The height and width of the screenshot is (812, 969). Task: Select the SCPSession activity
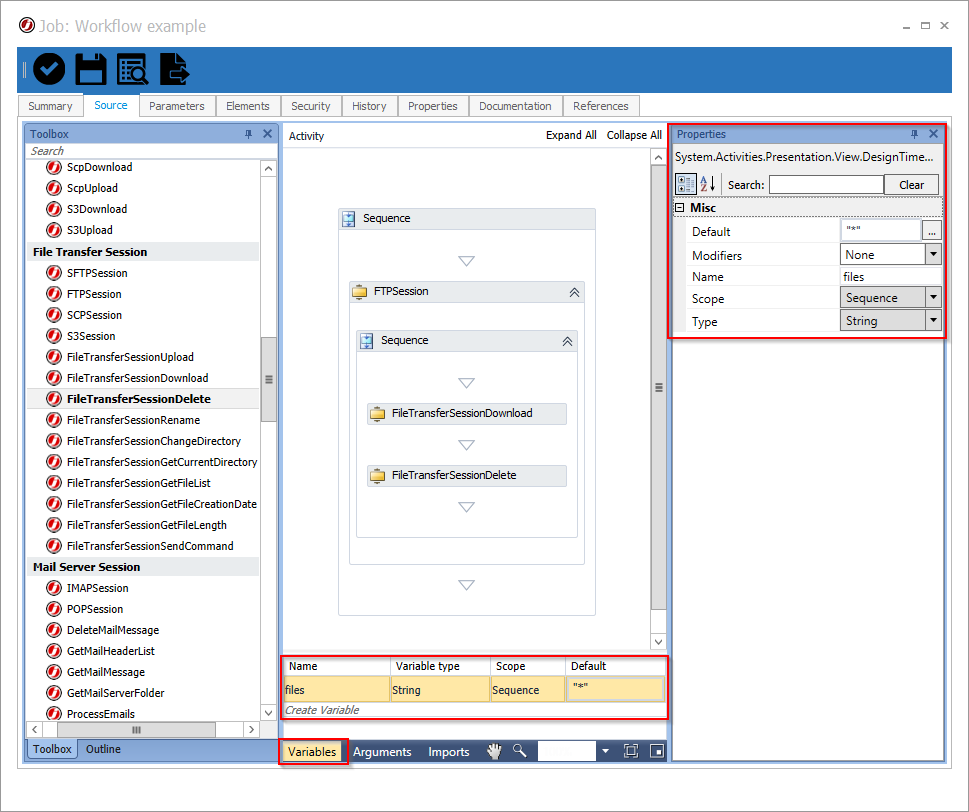(95, 315)
